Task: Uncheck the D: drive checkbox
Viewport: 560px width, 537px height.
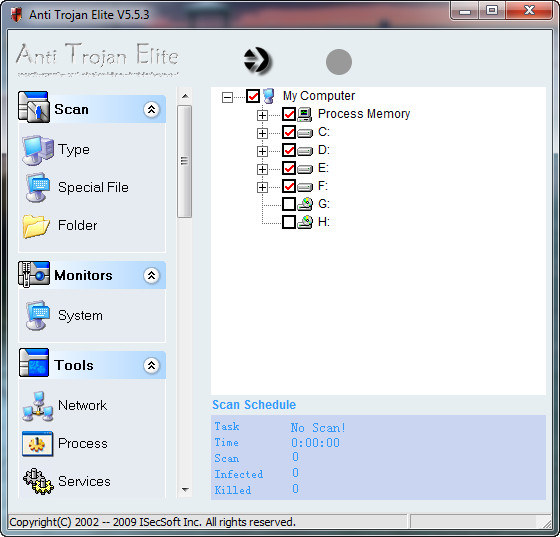Action: (x=289, y=150)
